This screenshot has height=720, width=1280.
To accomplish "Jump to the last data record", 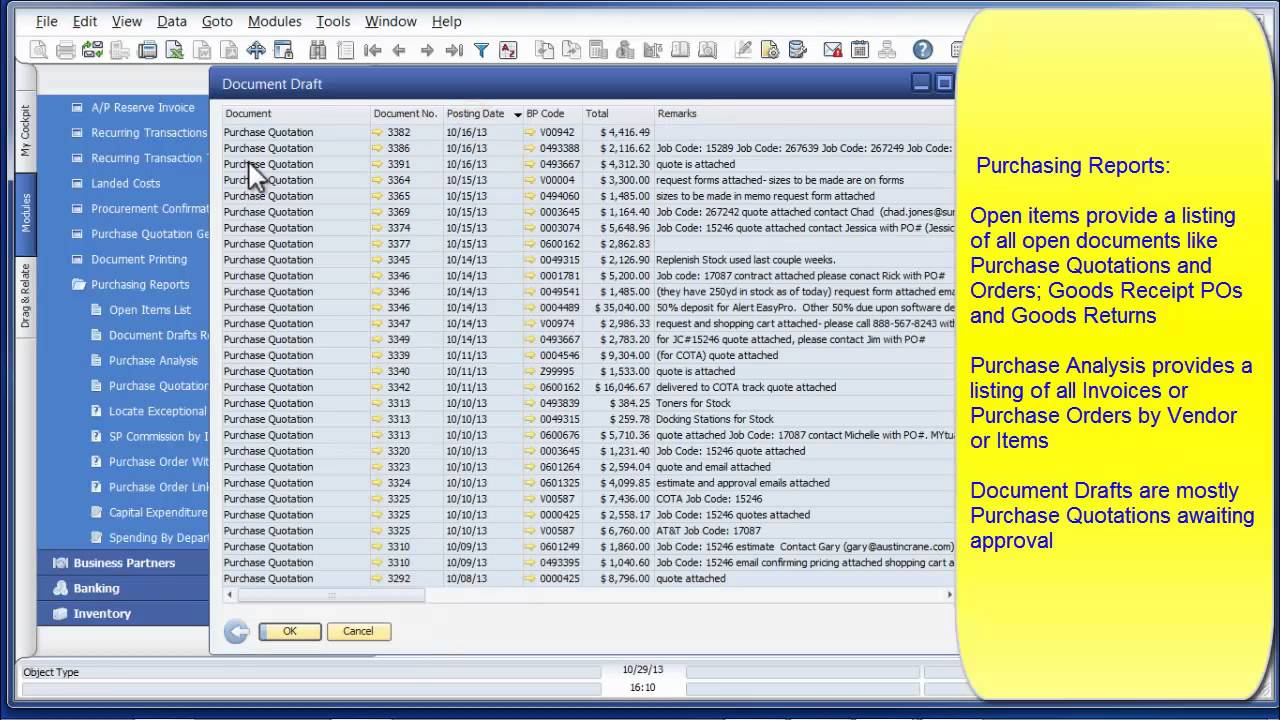I will pos(454,50).
